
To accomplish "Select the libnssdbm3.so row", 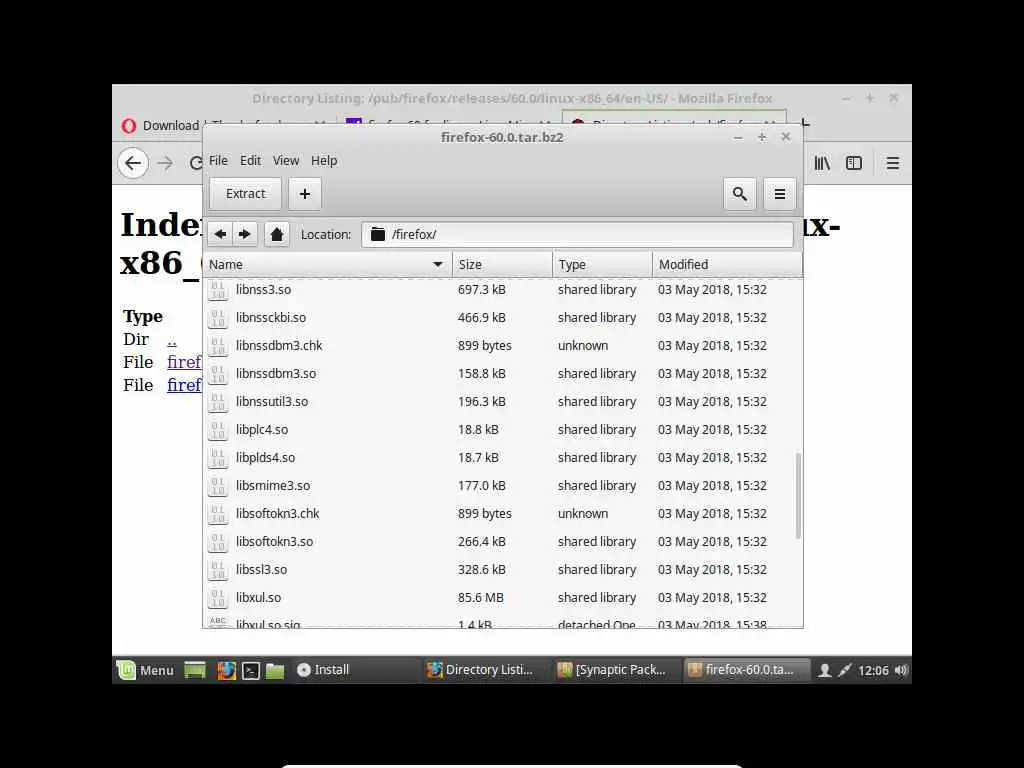I will coord(503,374).
